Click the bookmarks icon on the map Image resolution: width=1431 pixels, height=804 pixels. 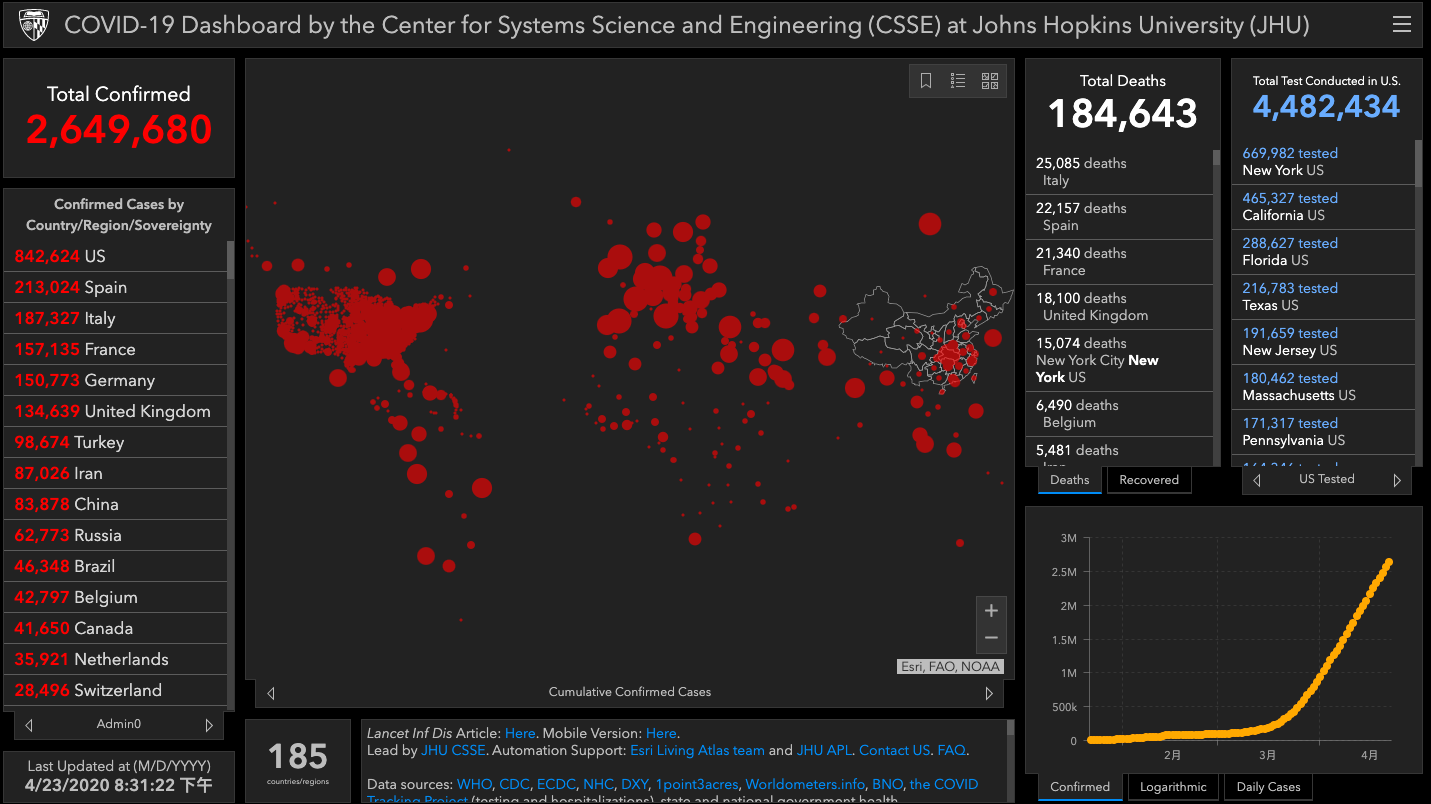pos(926,81)
